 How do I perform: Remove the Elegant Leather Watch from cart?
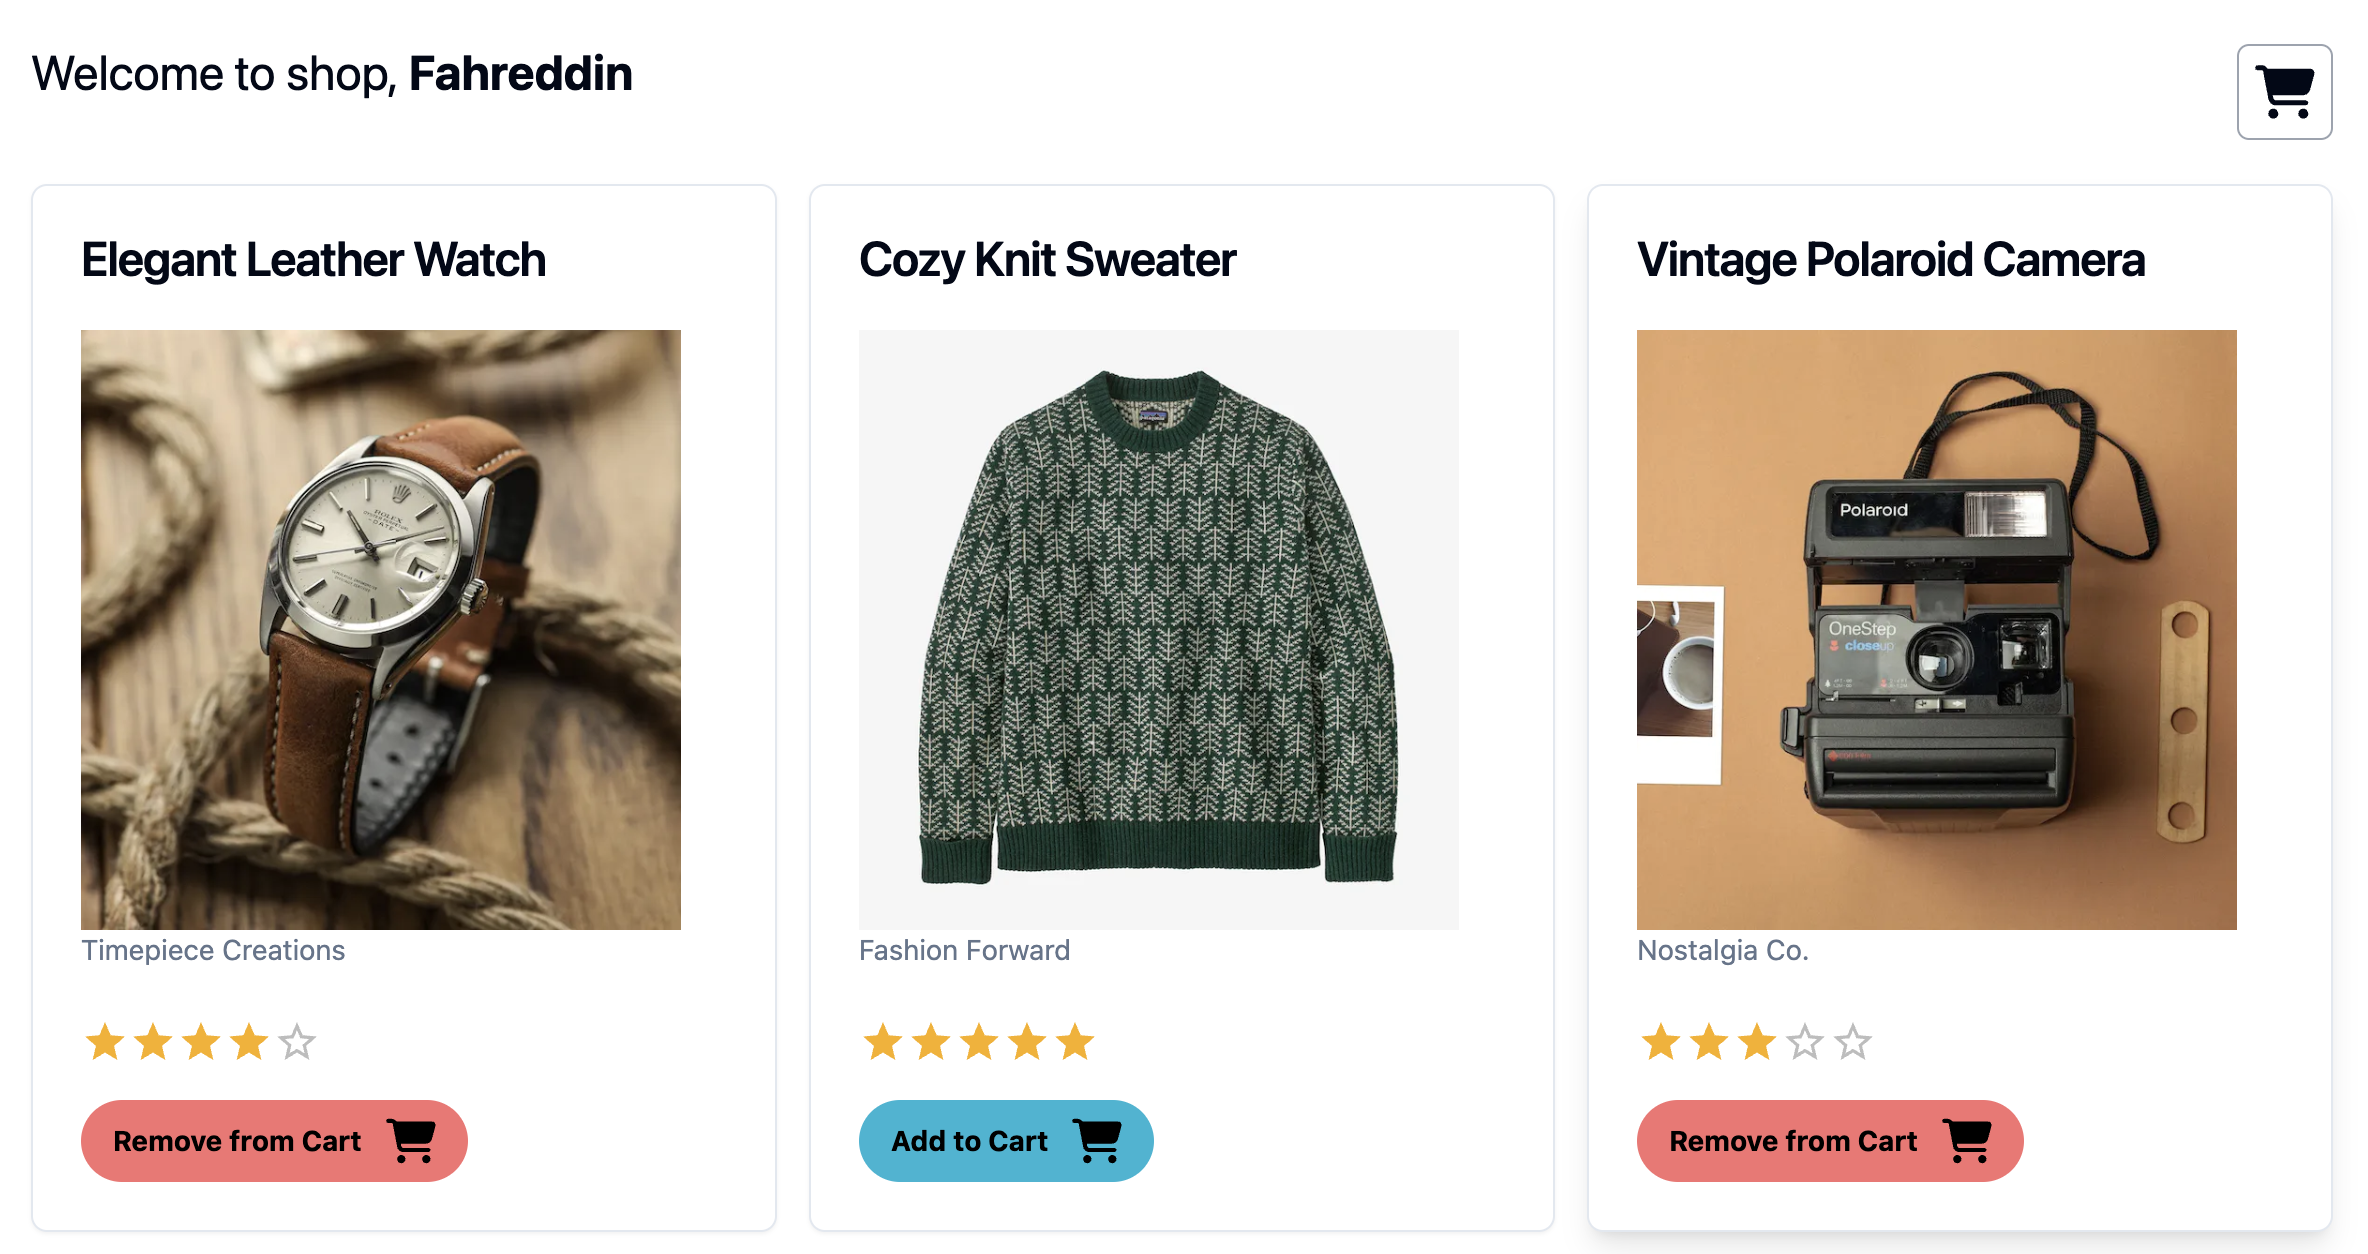(274, 1140)
